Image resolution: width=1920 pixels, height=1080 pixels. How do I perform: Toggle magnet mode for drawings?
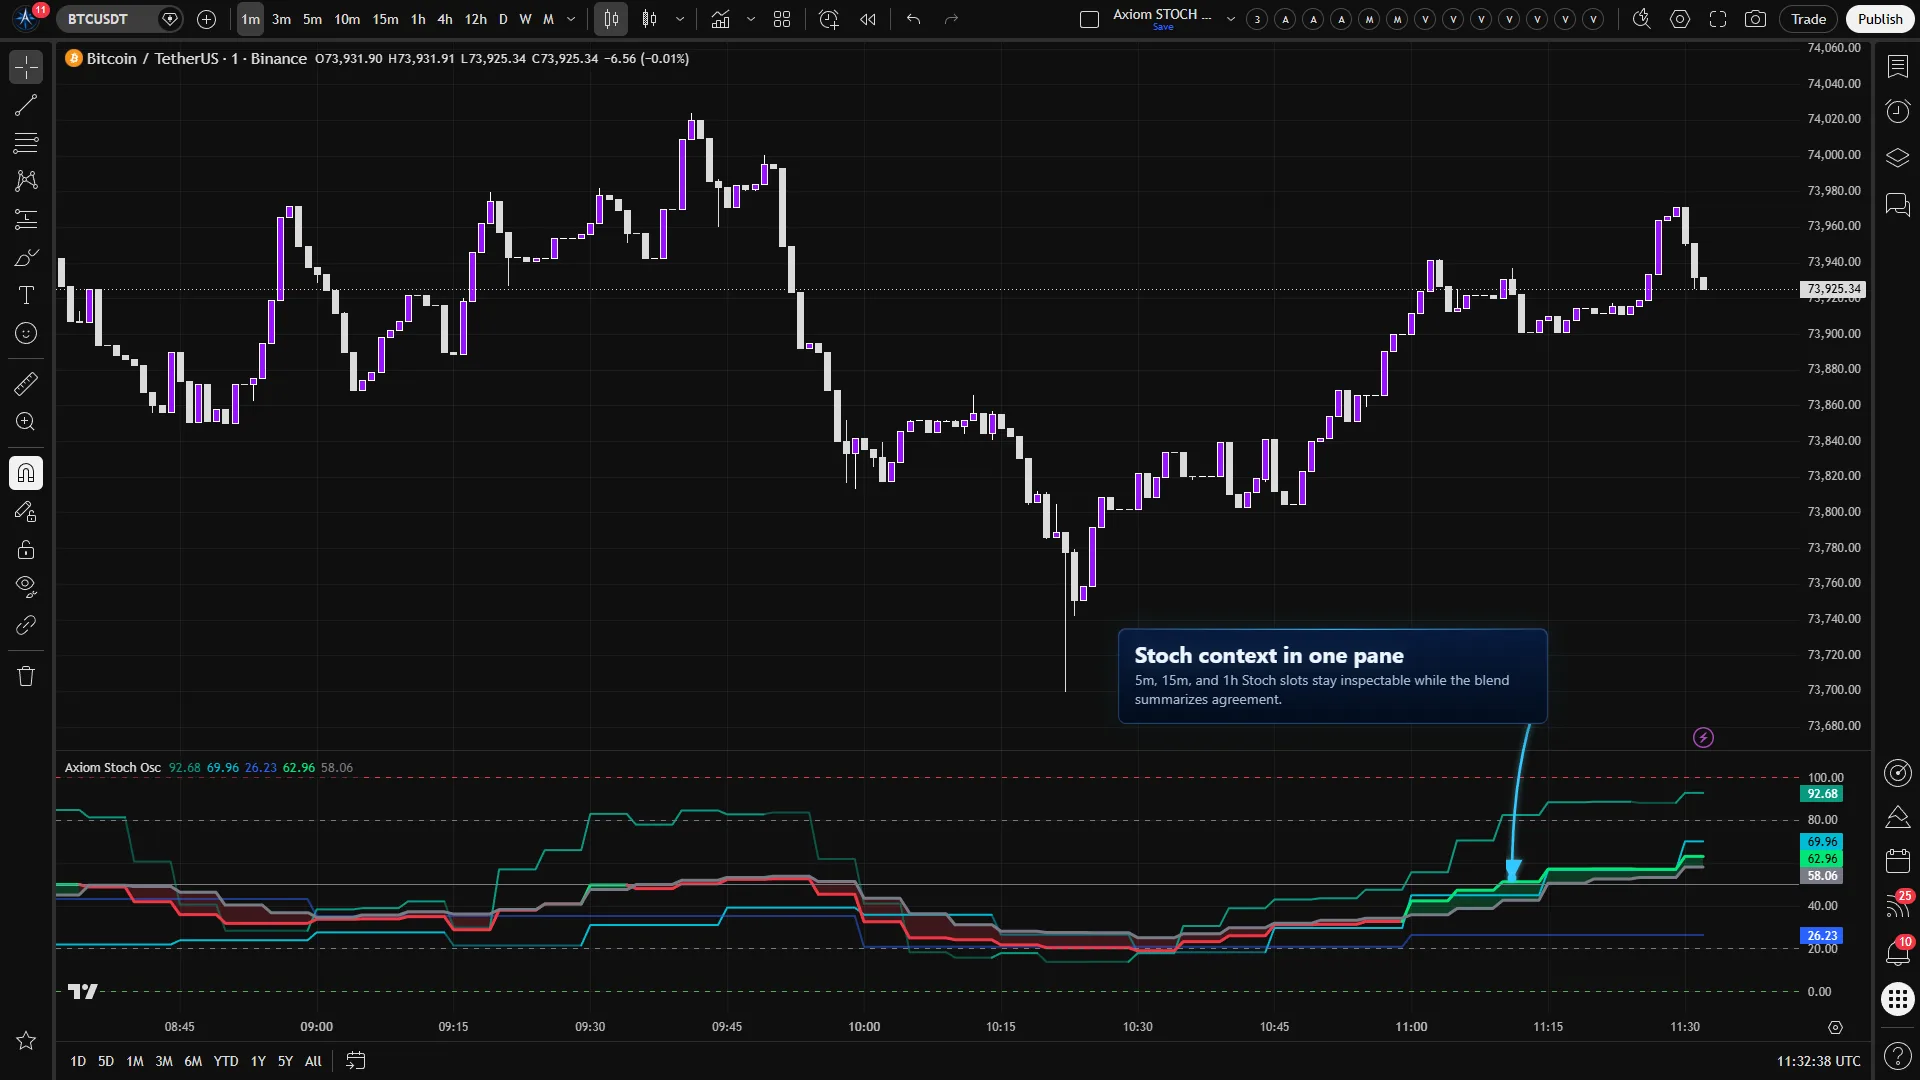(x=26, y=473)
